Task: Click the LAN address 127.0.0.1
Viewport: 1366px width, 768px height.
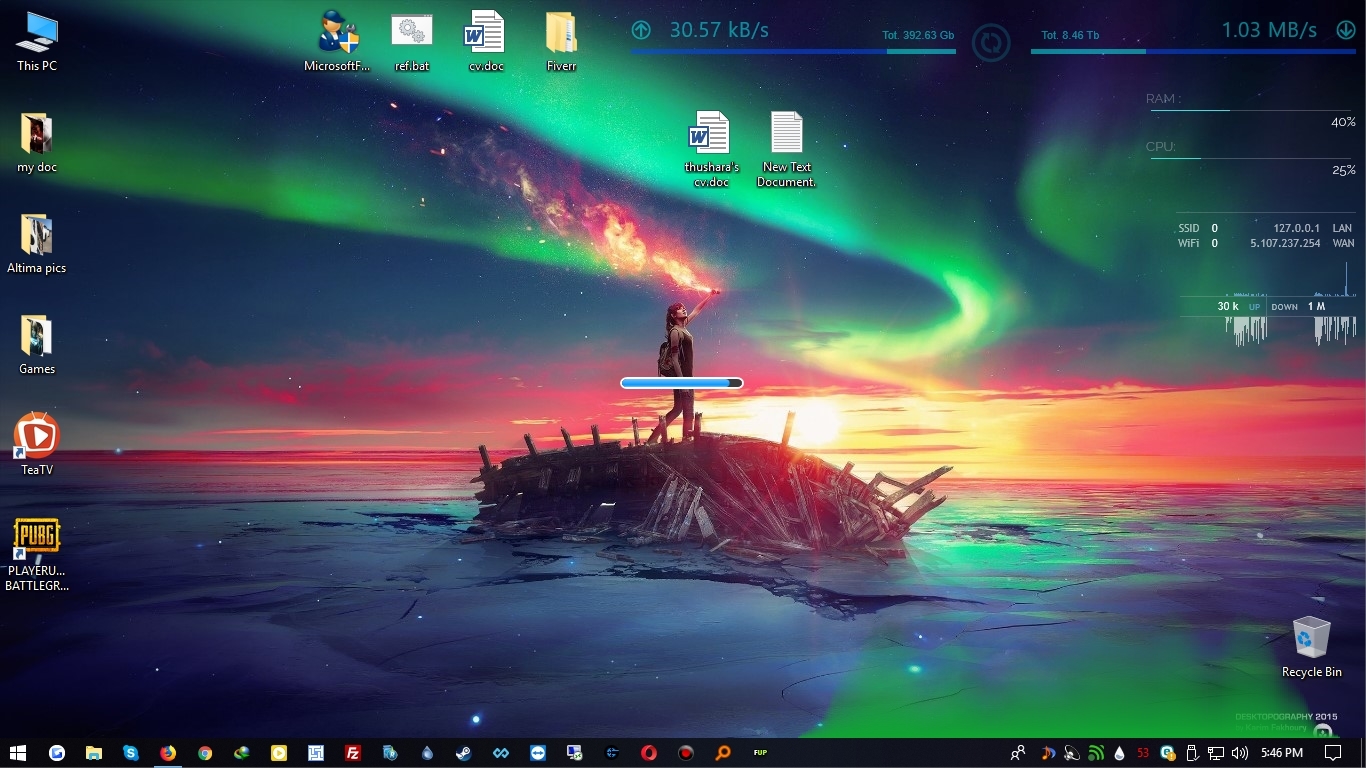Action: pyautogui.click(x=1297, y=228)
